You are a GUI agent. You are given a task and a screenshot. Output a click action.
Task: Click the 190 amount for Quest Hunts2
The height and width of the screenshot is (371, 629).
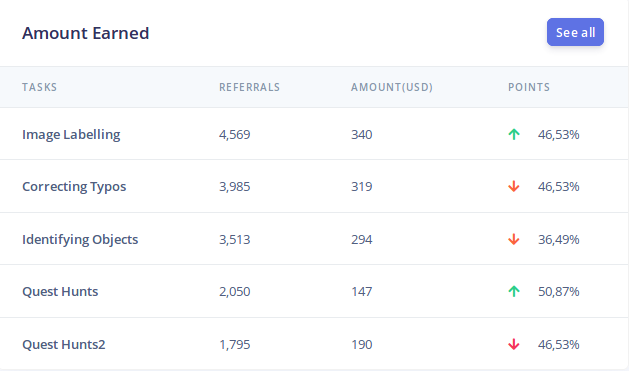point(362,345)
